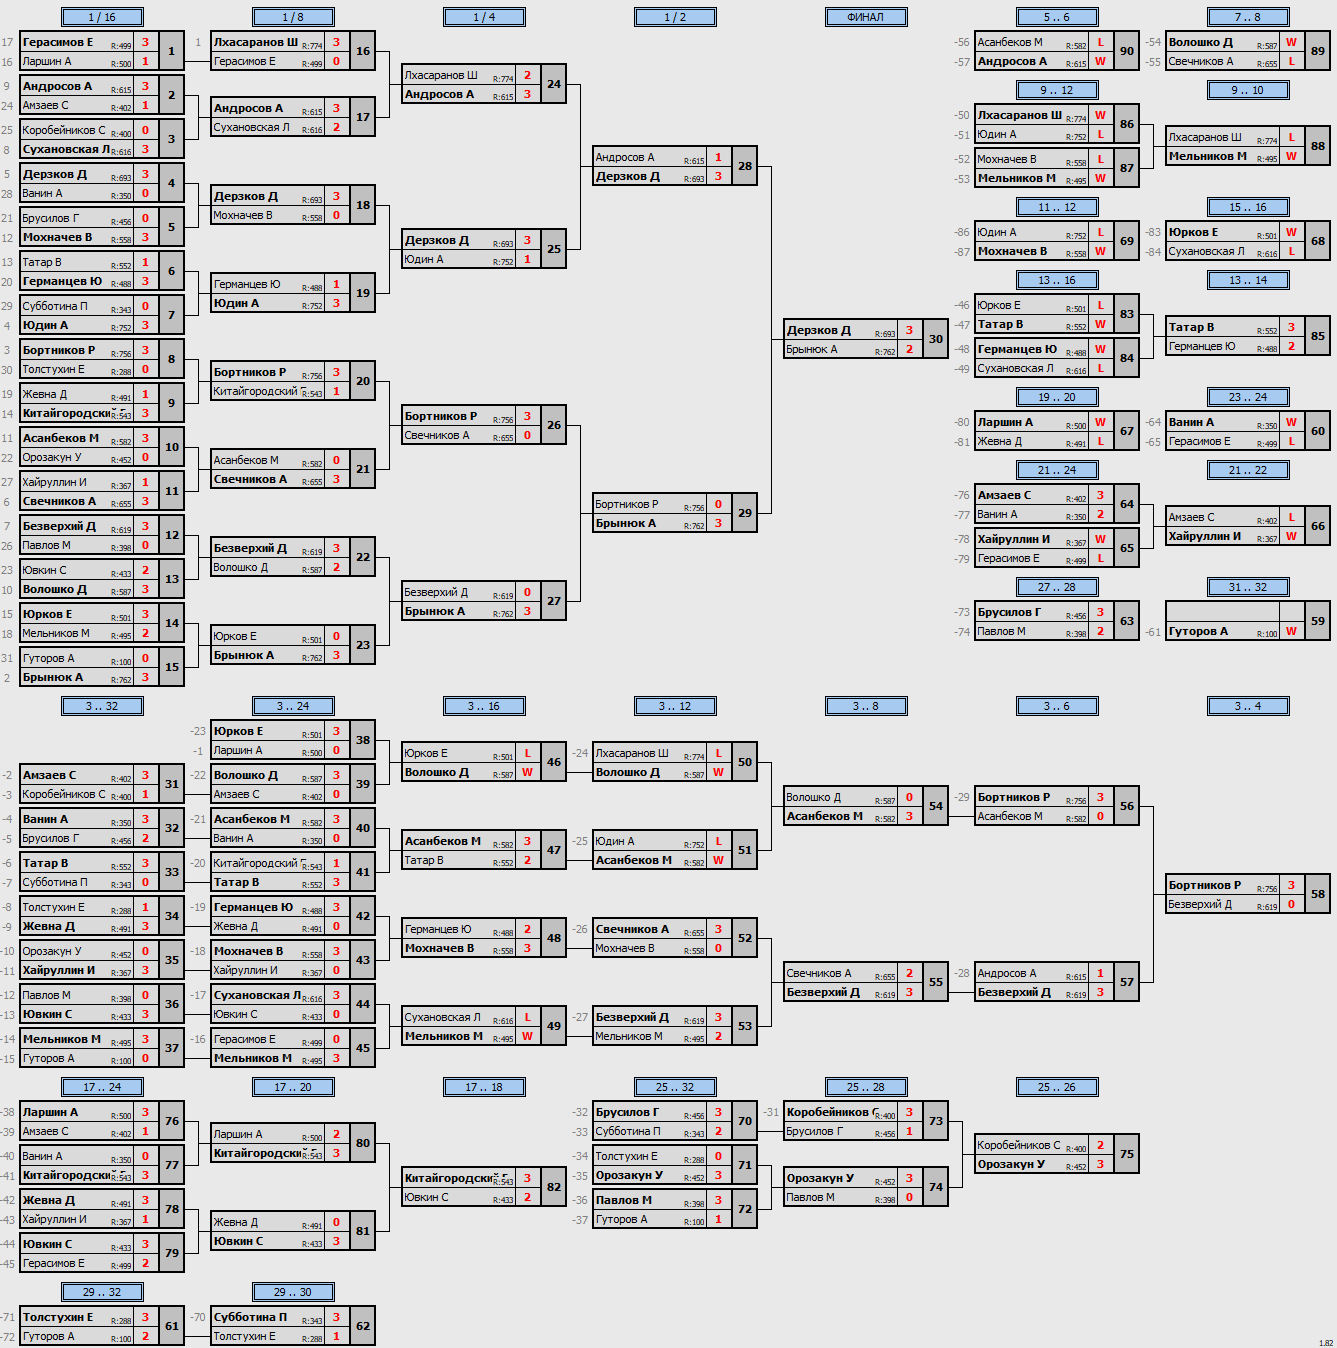The width and height of the screenshot is (1337, 1348).
Task: Click match number box 30 in the final
Action: (936, 339)
